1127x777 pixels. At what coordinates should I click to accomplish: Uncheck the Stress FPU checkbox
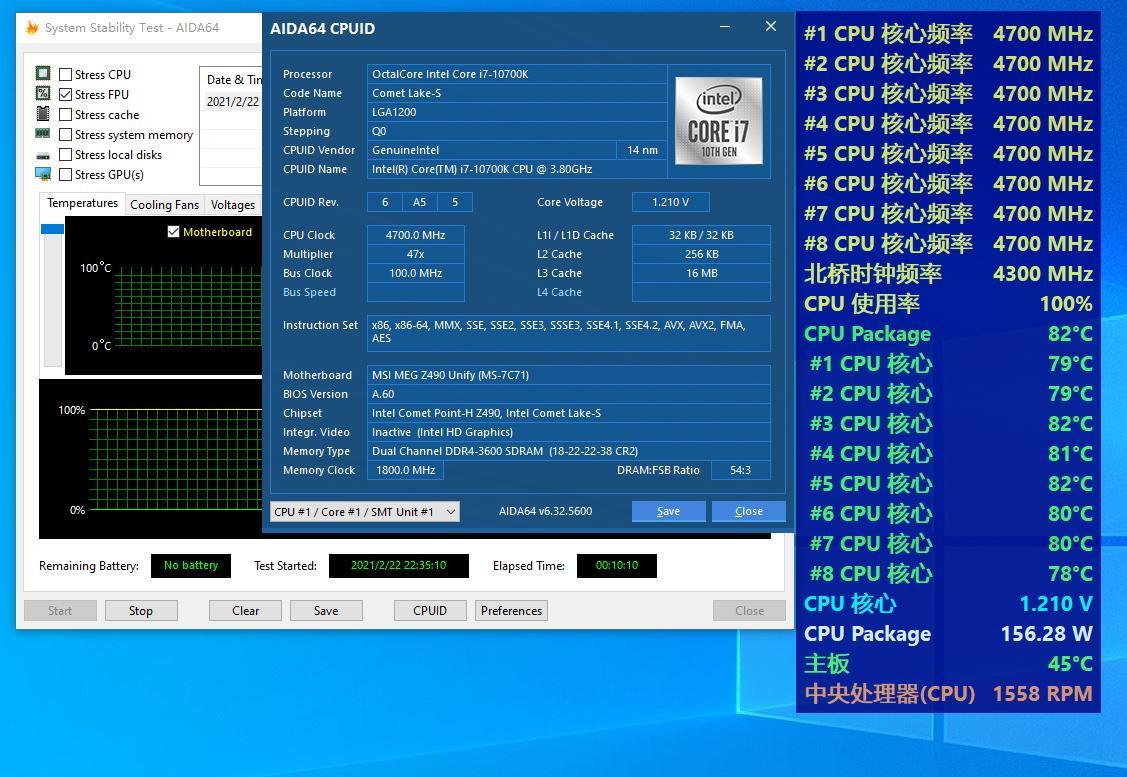(66, 94)
